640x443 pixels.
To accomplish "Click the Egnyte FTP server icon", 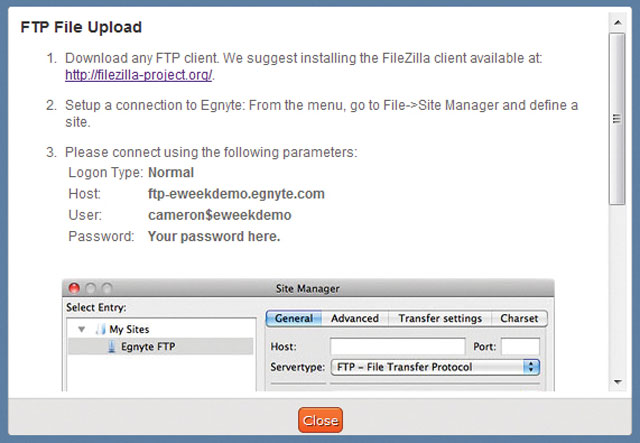I will (111, 347).
